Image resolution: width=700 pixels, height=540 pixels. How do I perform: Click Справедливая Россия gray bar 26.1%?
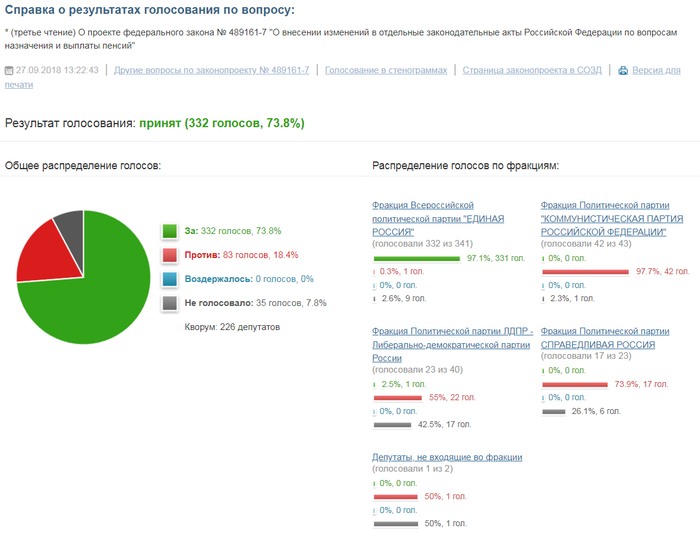(554, 411)
